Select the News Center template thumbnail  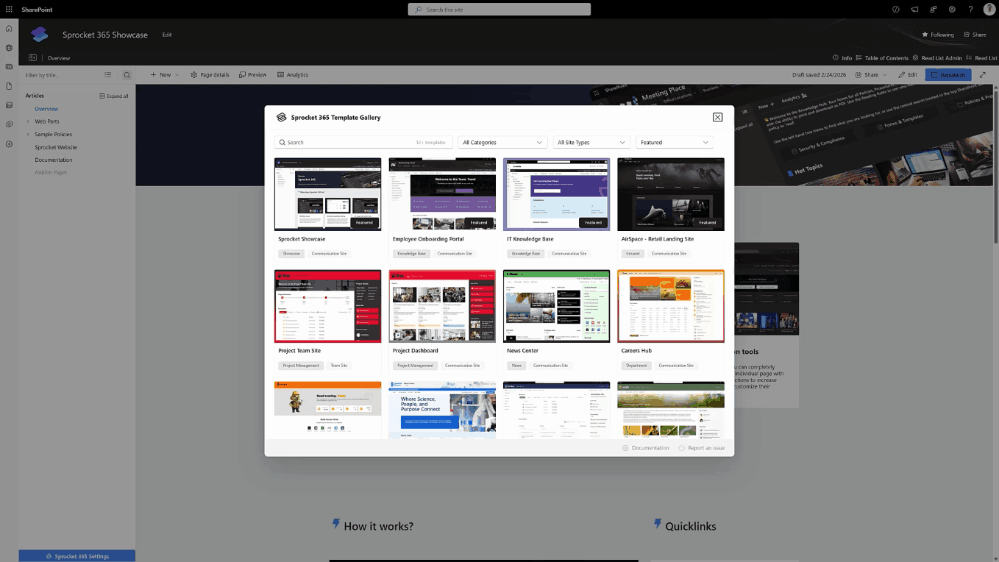click(556, 306)
